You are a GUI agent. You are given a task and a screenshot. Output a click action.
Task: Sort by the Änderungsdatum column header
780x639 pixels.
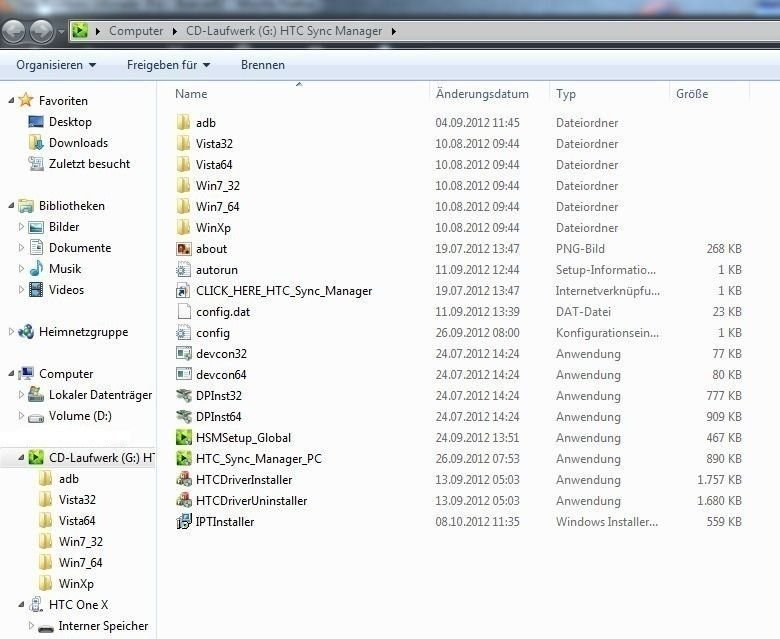tap(482, 94)
